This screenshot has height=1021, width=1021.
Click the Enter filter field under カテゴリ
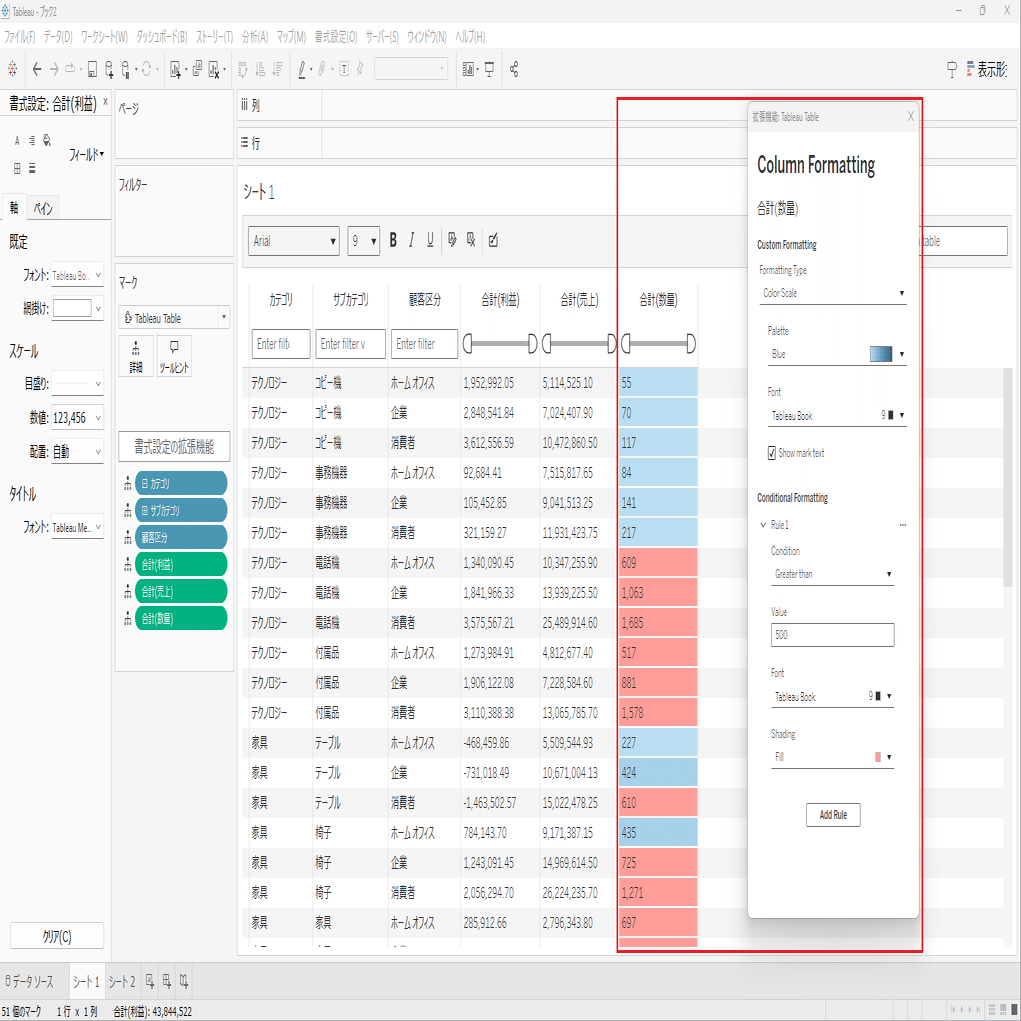click(x=280, y=343)
